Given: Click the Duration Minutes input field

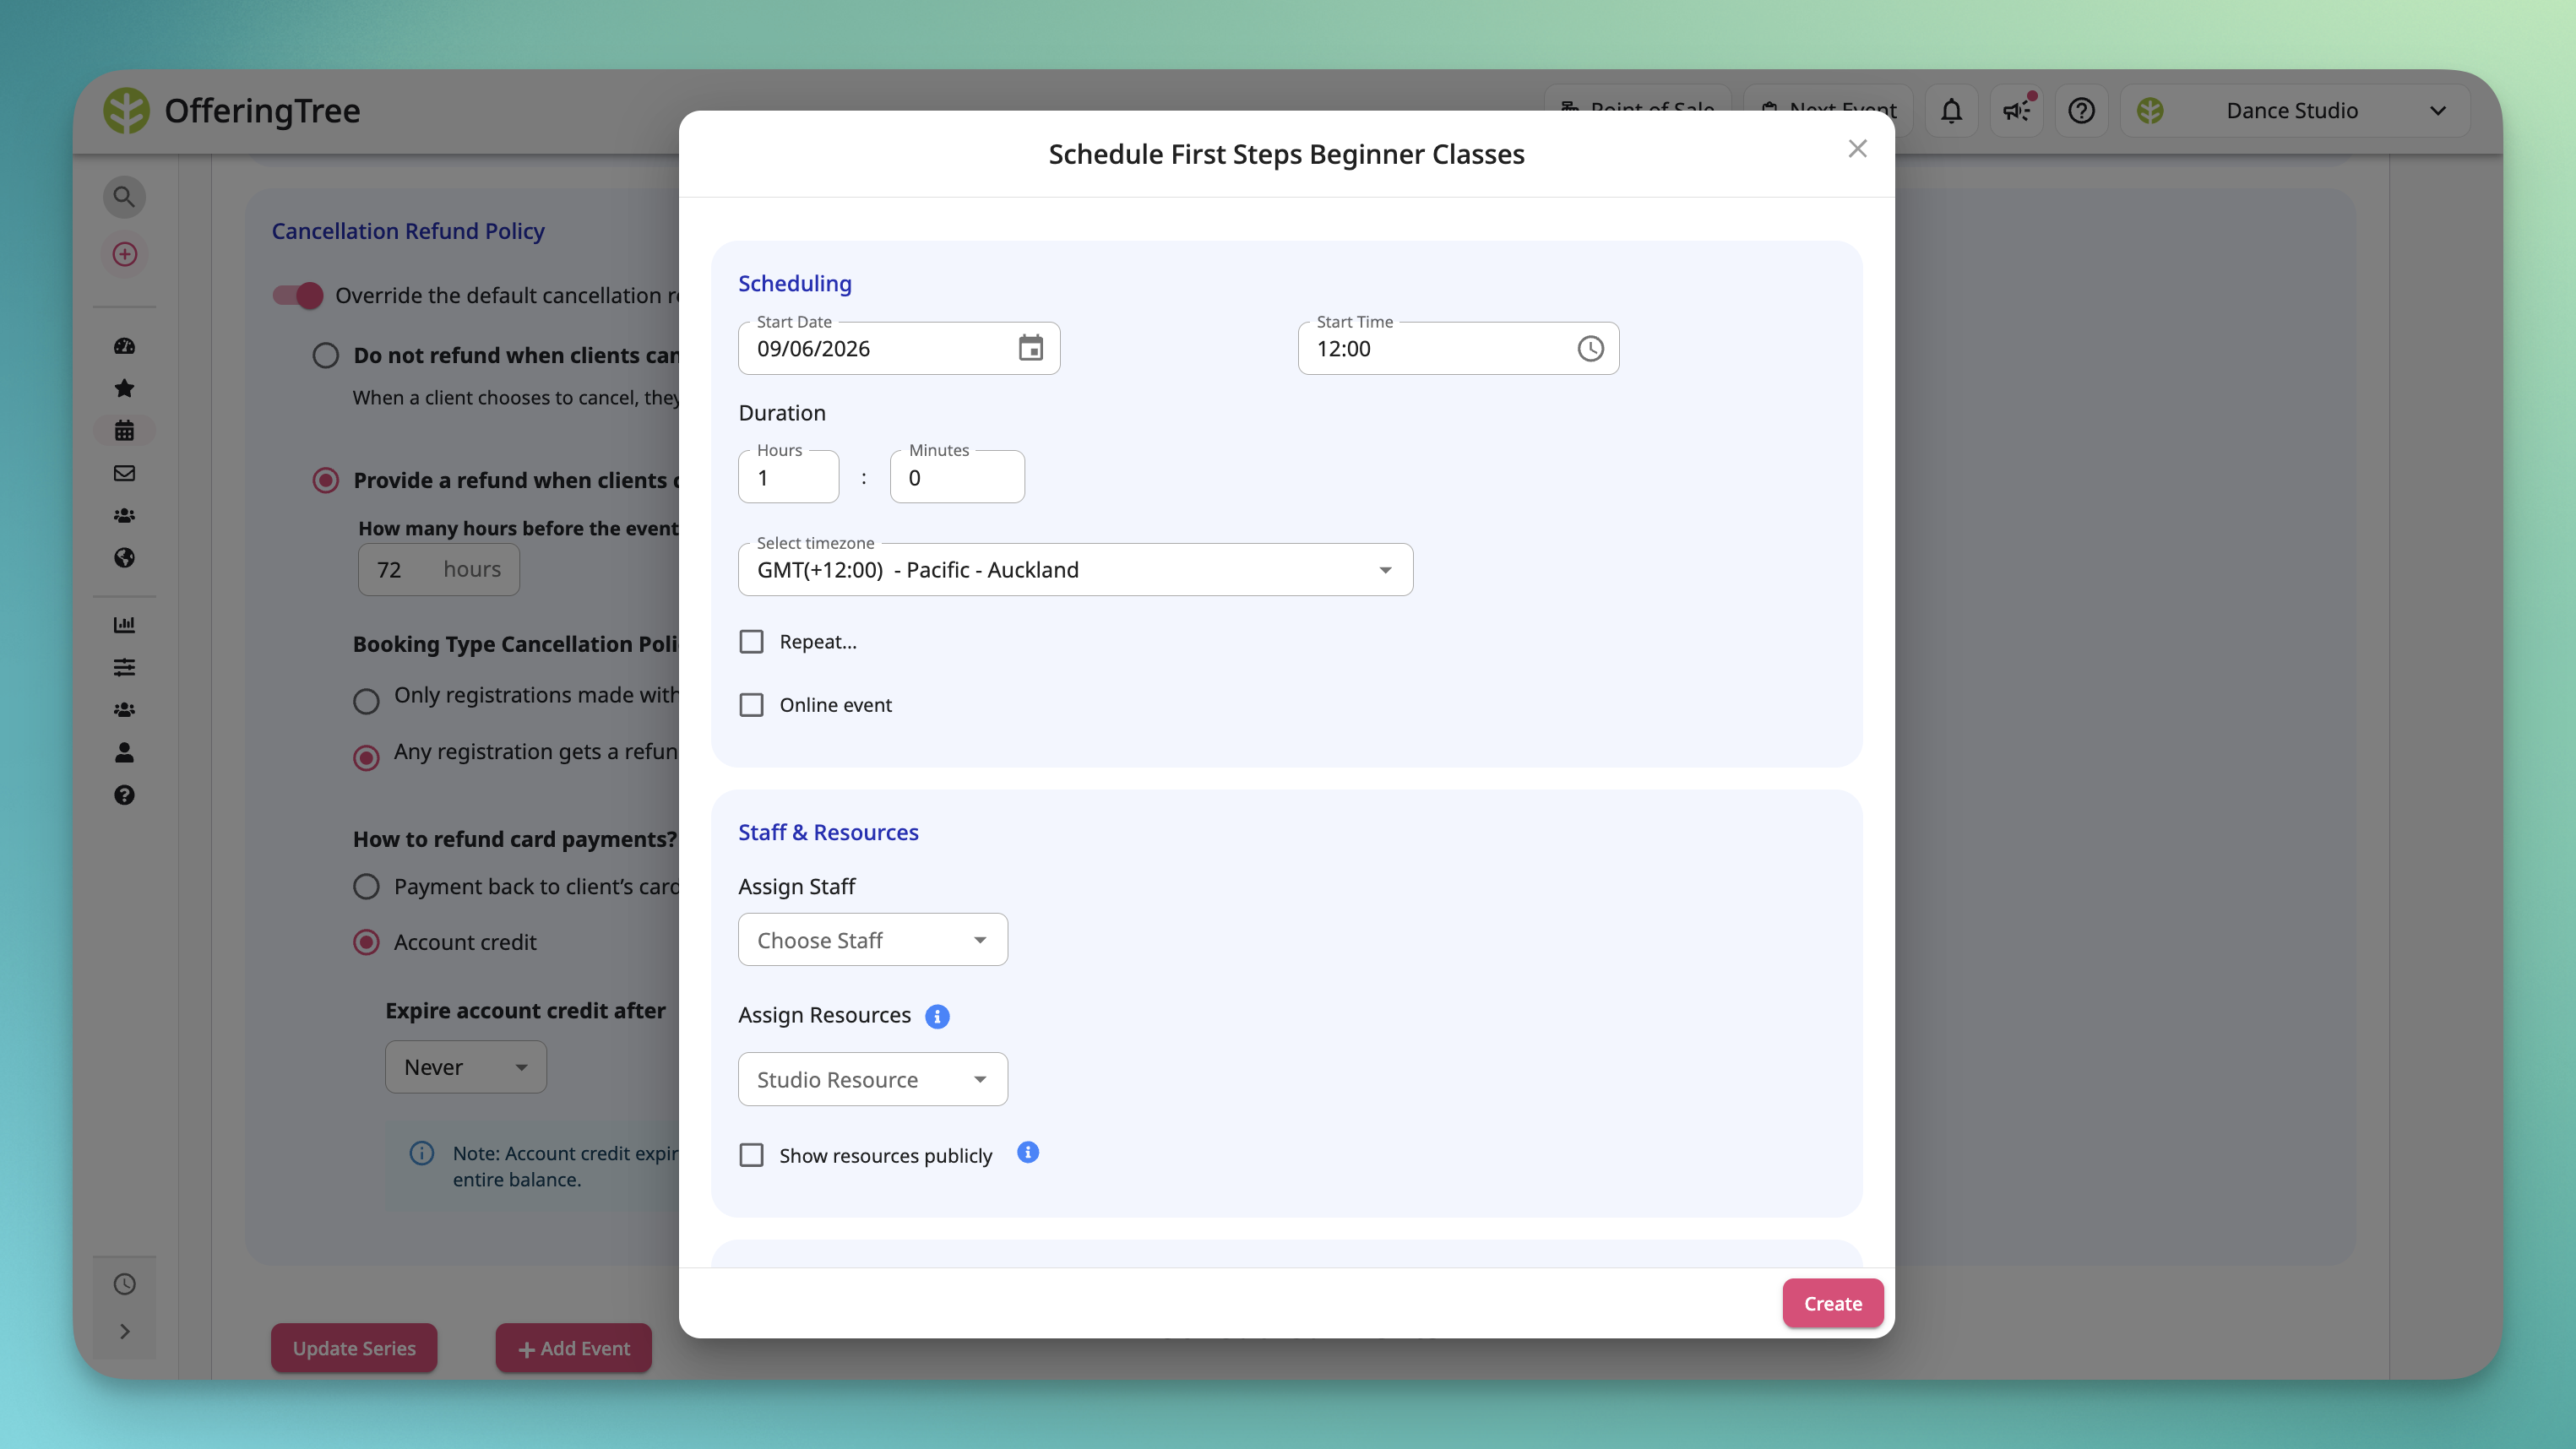Looking at the screenshot, I should coord(957,477).
